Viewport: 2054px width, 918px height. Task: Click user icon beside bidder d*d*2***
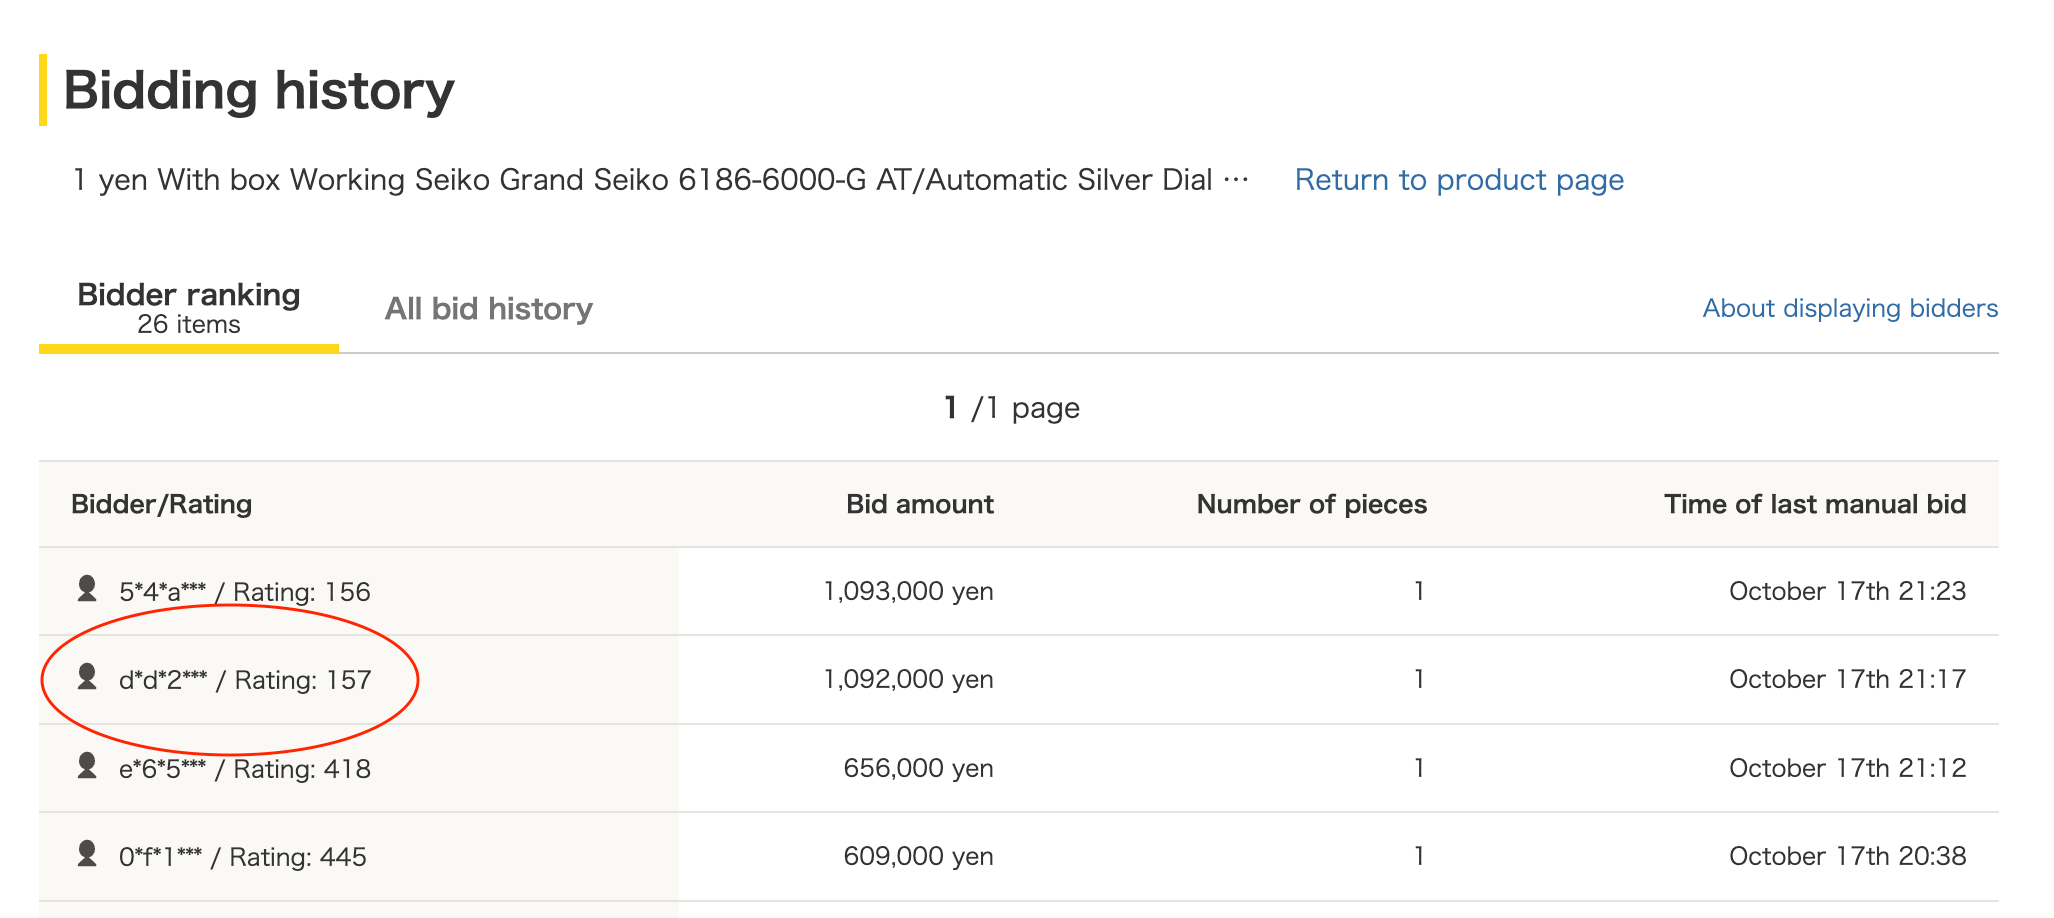point(87,677)
